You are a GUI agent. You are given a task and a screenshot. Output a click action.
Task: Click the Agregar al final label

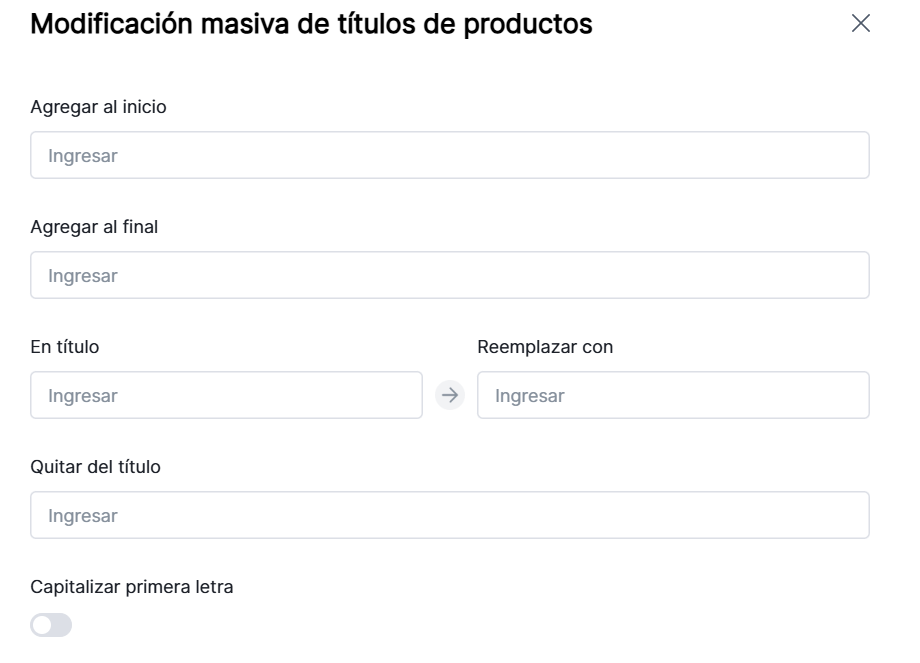[x=95, y=227]
